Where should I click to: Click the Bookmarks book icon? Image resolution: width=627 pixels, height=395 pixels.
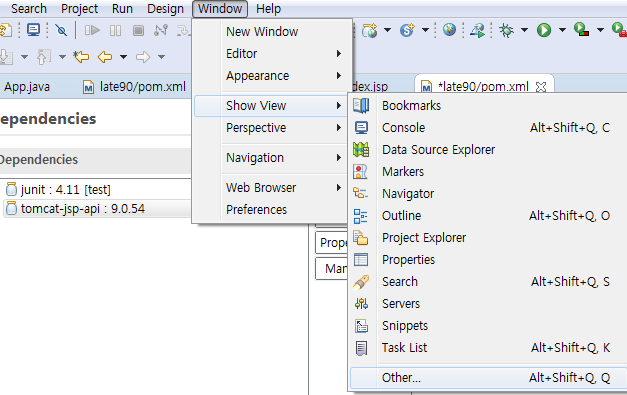pos(361,106)
